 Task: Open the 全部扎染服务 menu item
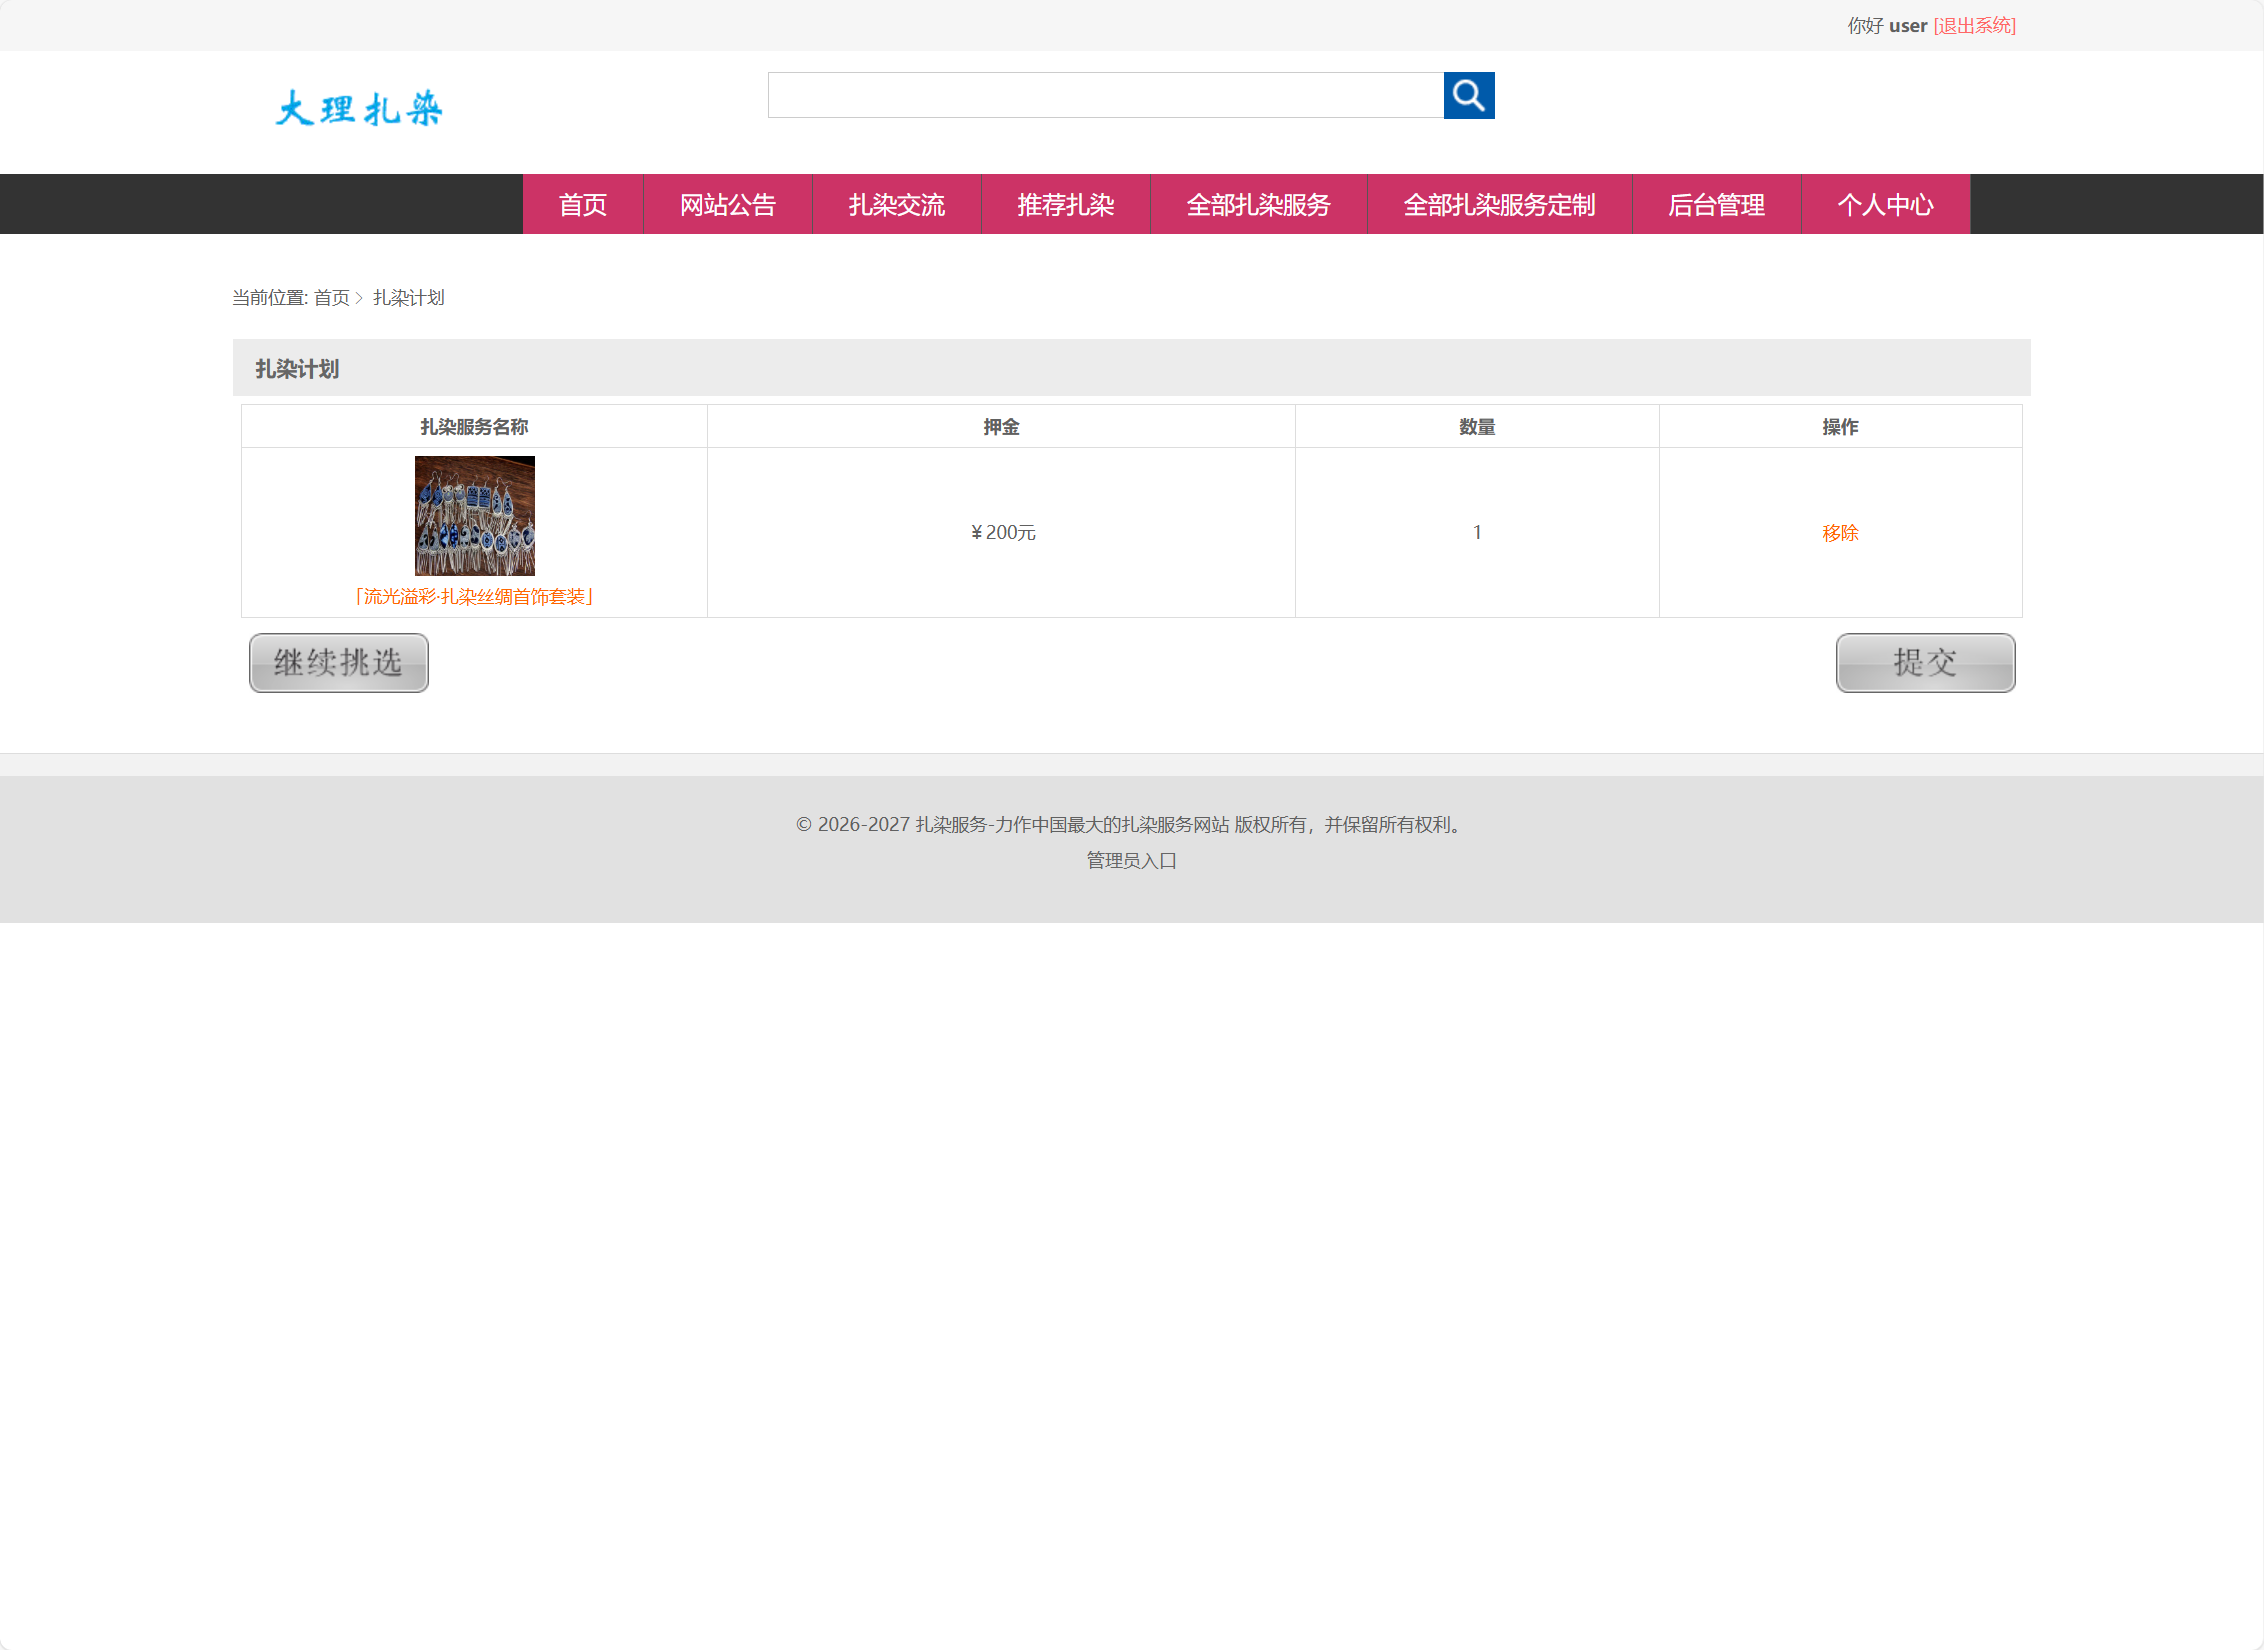[1258, 204]
